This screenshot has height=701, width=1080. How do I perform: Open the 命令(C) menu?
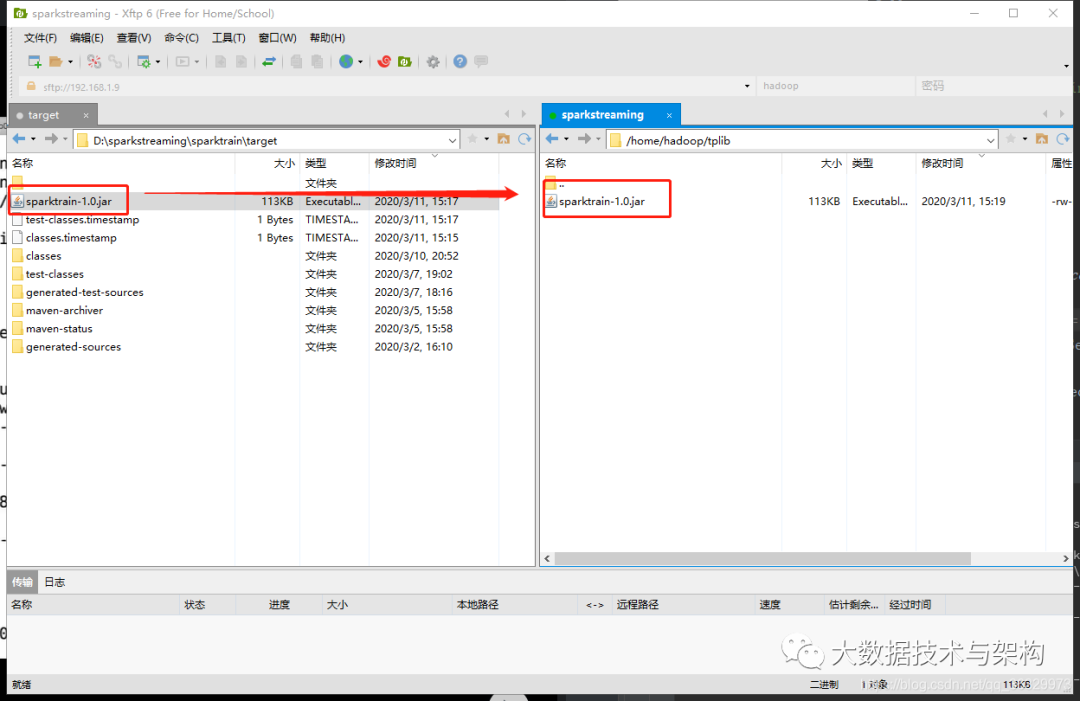coord(181,38)
